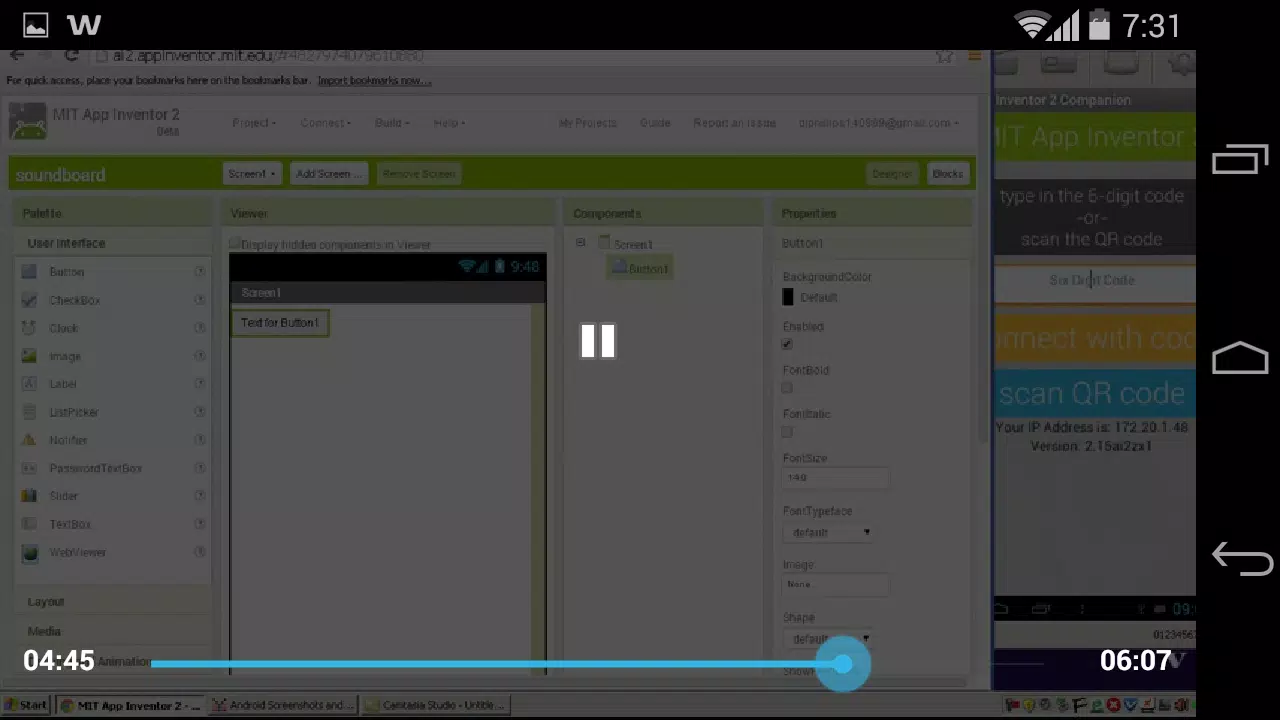Select the Button palette component icon
Viewport: 1280px width, 720px height.
(30, 272)
